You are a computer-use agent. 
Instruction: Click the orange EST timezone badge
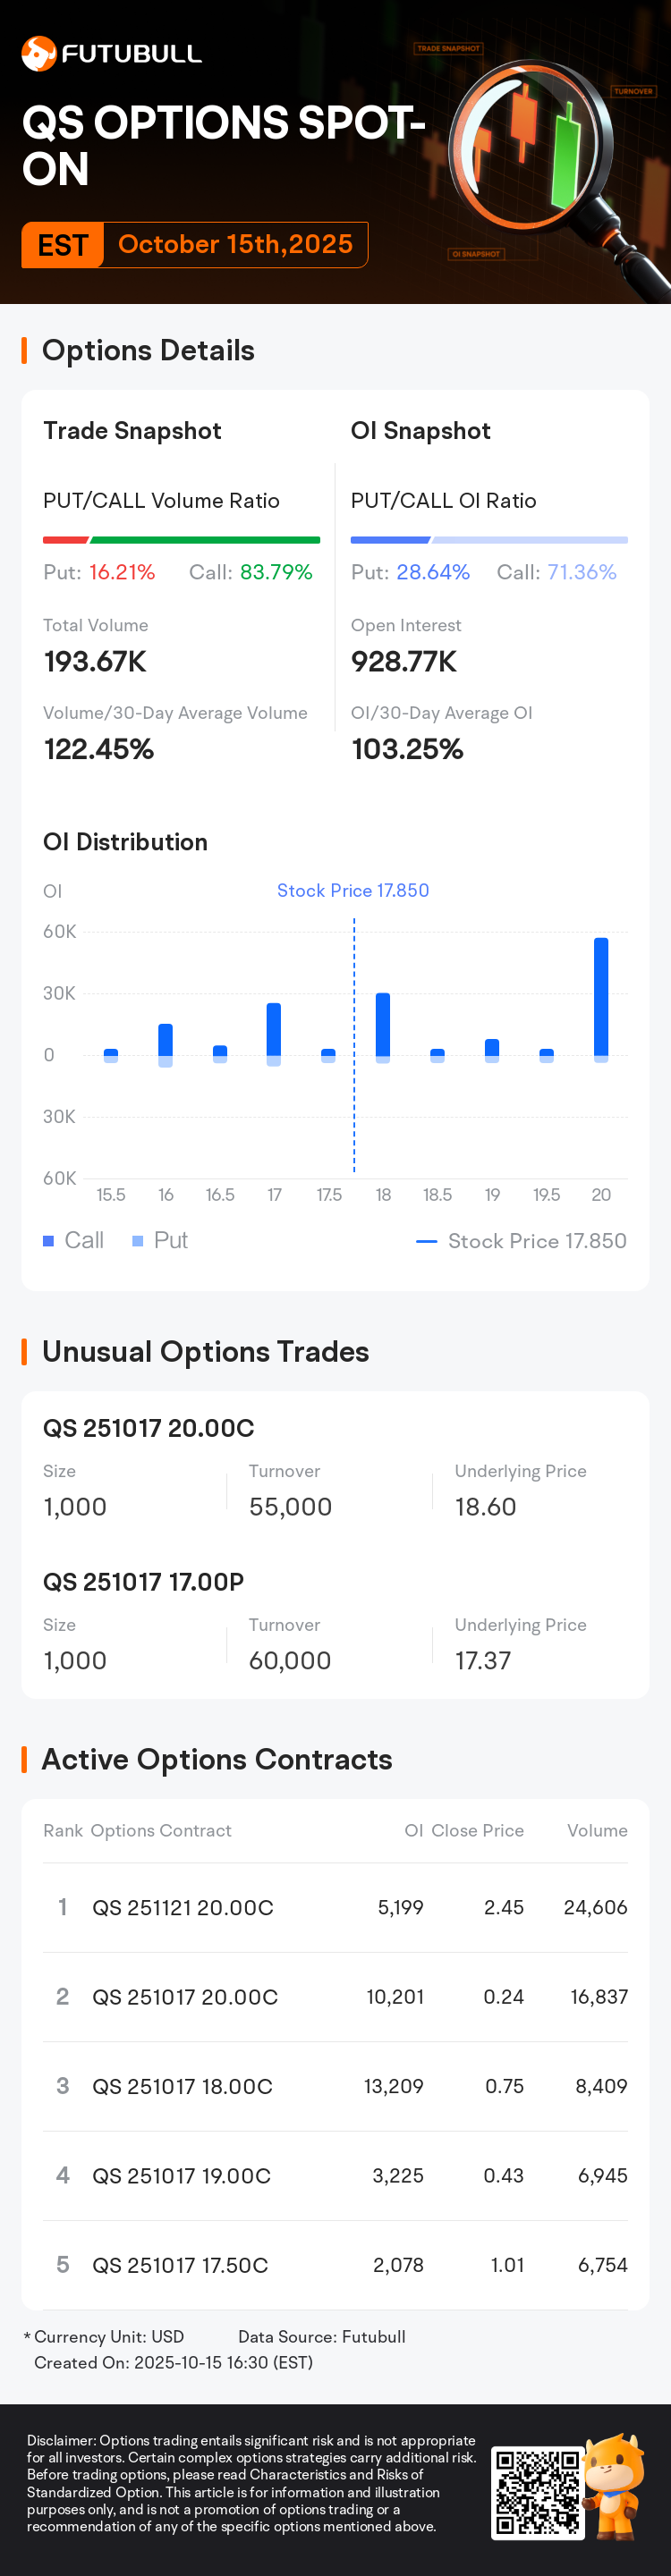coord(62,245)
